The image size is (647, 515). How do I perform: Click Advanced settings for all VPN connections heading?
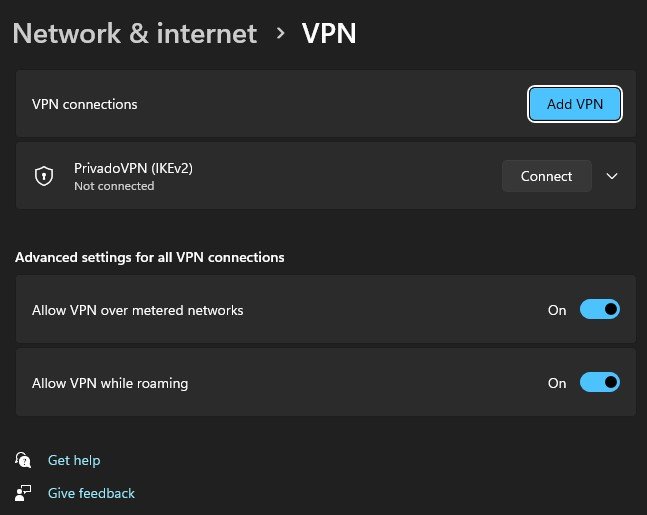pyautogui.click(x=150, y=257)
